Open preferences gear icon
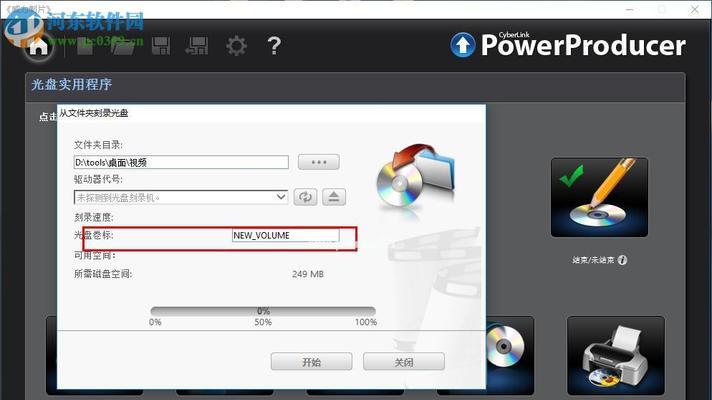 pos(236,46)
